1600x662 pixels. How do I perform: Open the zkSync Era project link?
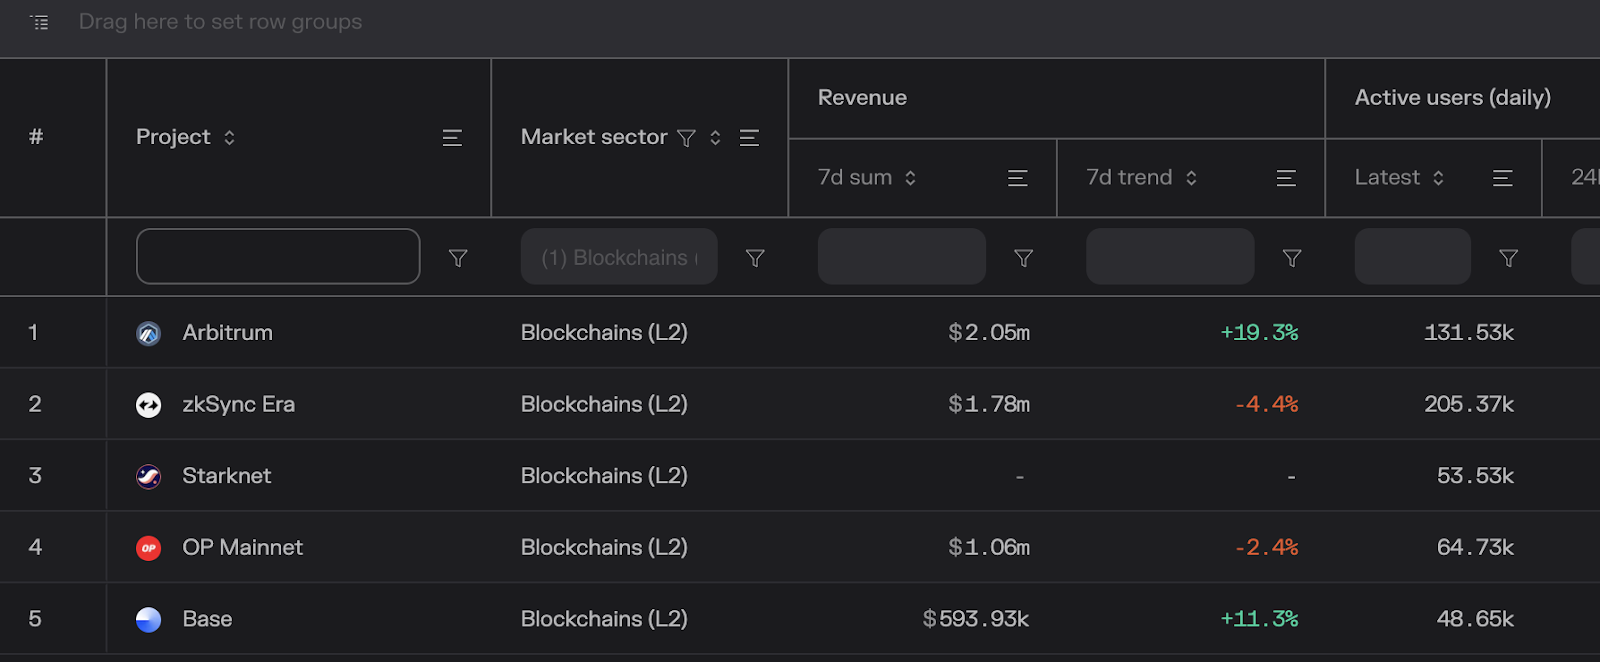click(238, 405)
